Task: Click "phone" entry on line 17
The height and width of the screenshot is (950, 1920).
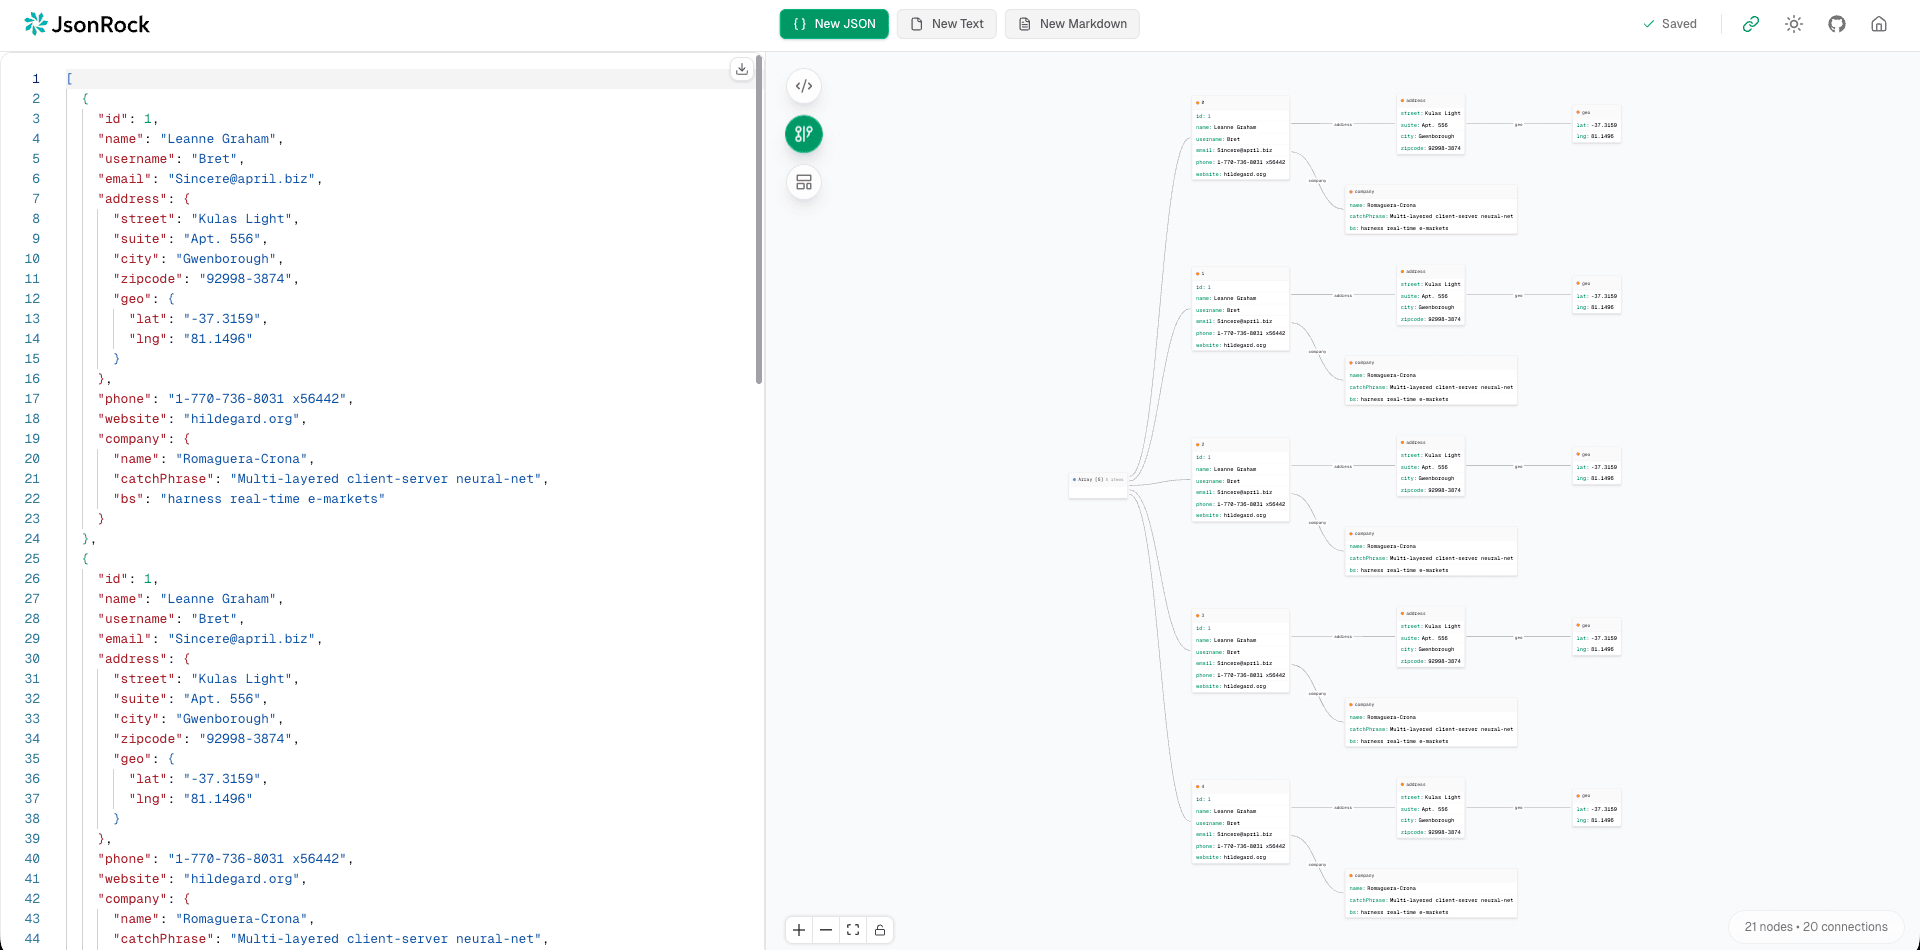Action: 226,399
